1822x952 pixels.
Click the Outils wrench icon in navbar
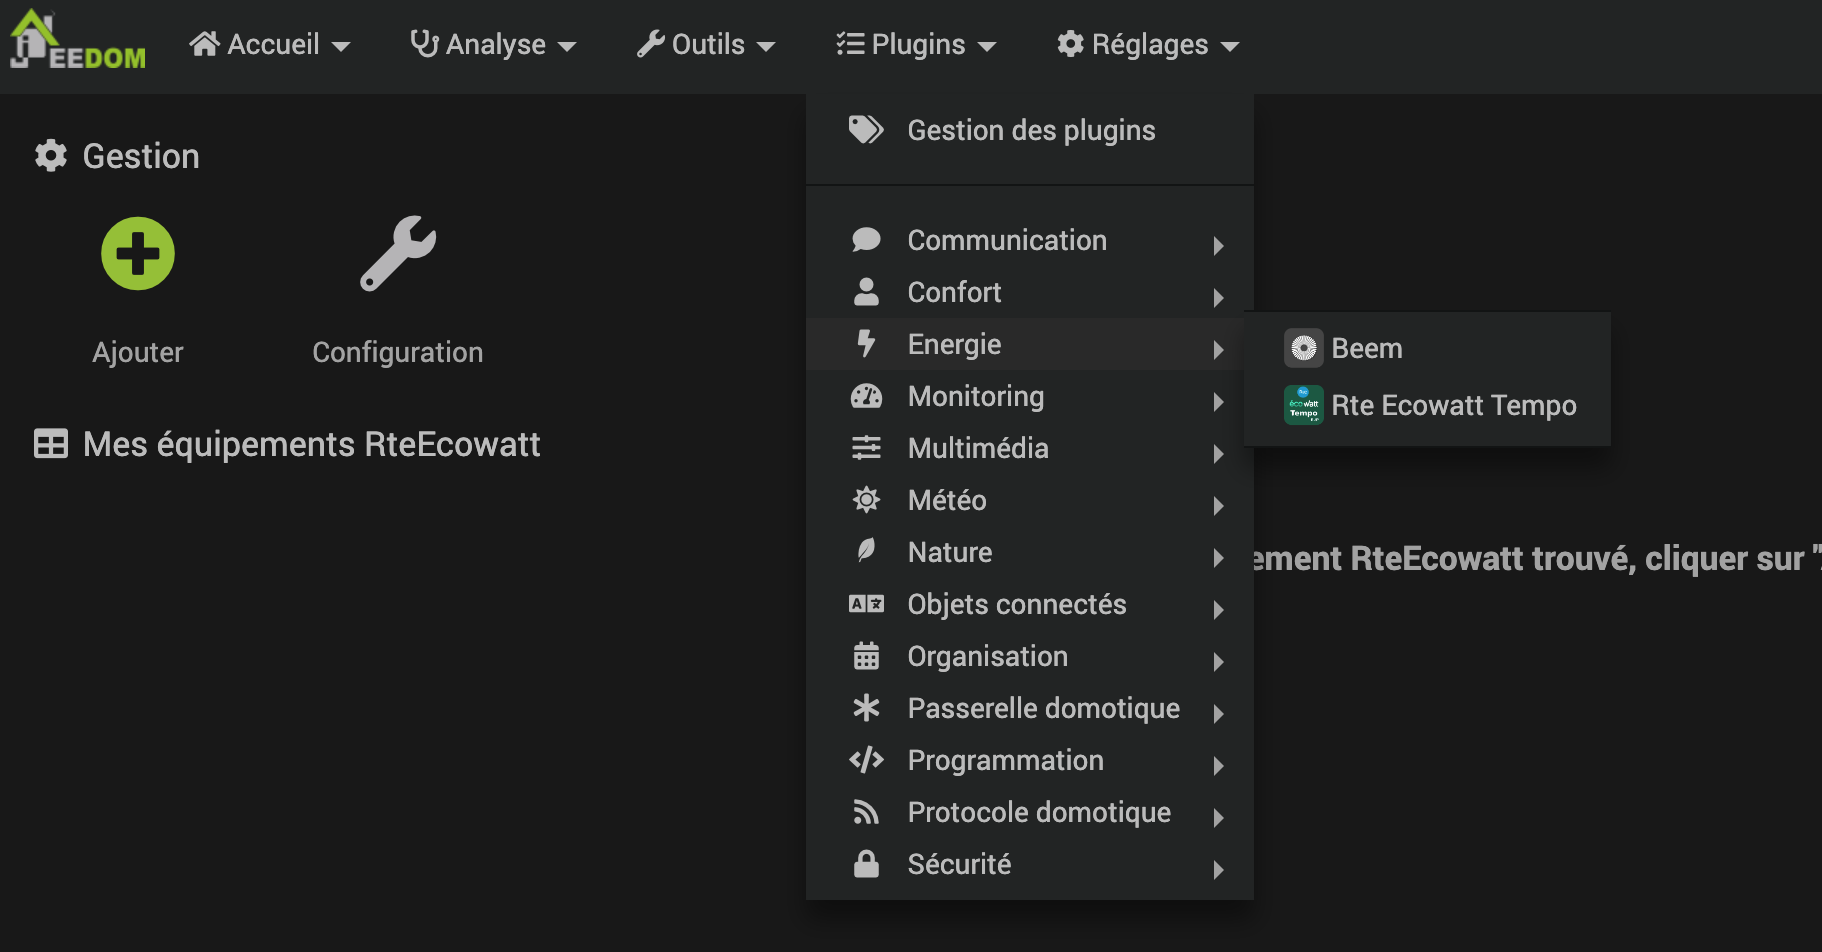(651, 44)
